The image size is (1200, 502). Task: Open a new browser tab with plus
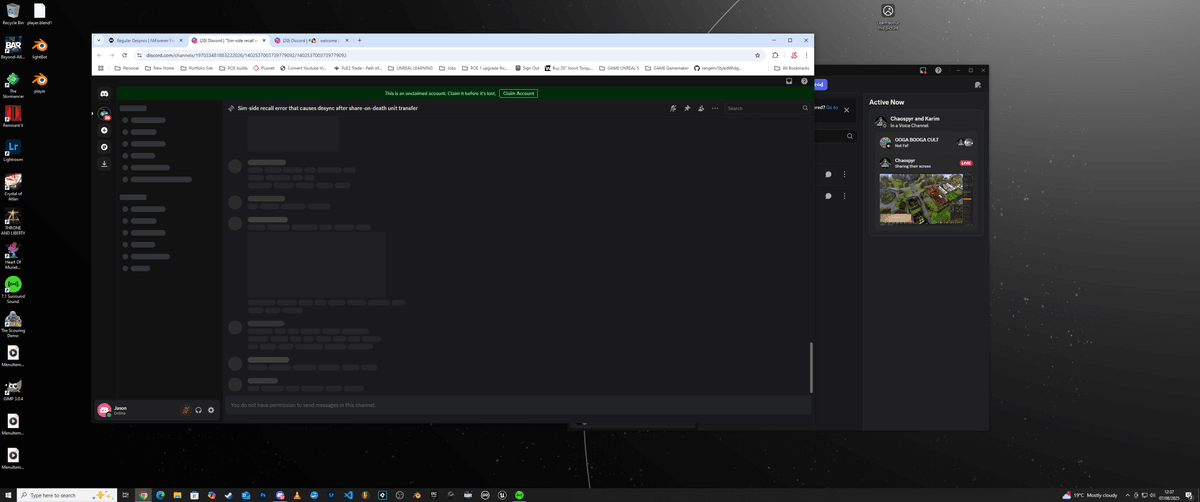[x=359, y=40]
